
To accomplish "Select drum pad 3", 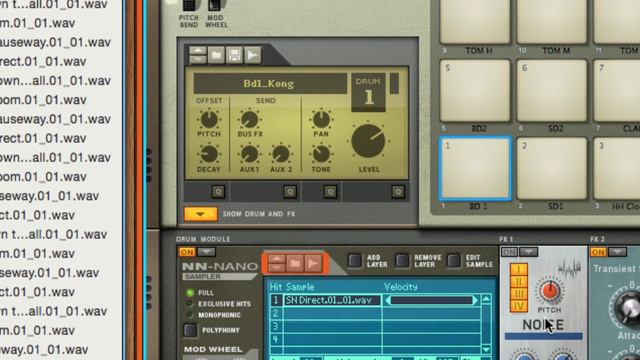I will (x=617, y=169).
